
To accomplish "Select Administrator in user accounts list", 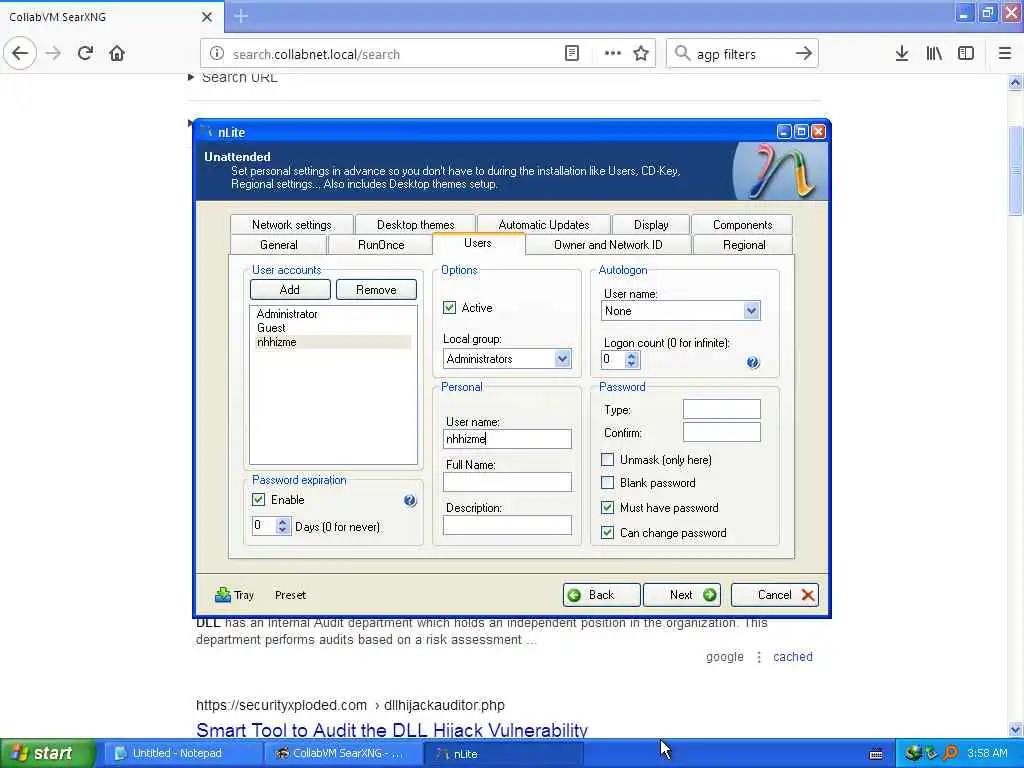I will 287,314.
